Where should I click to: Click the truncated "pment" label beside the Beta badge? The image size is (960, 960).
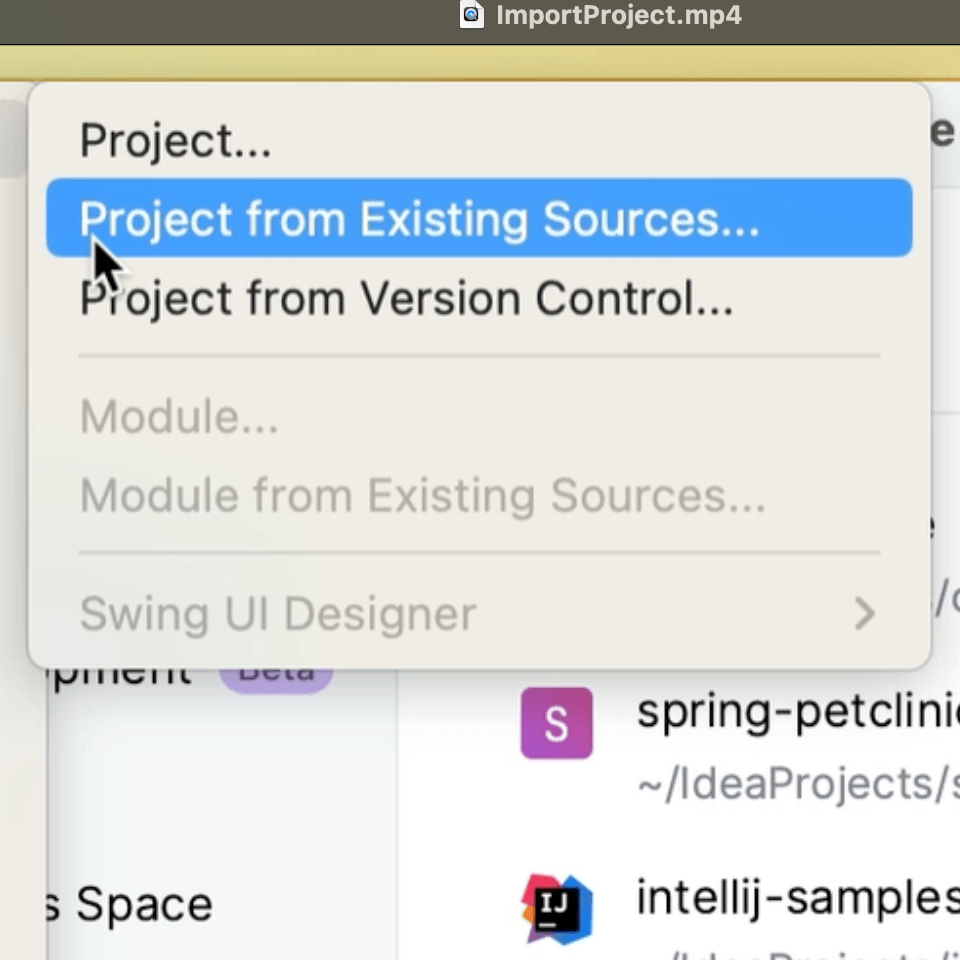pyautogui.click(x=120, y=672)
